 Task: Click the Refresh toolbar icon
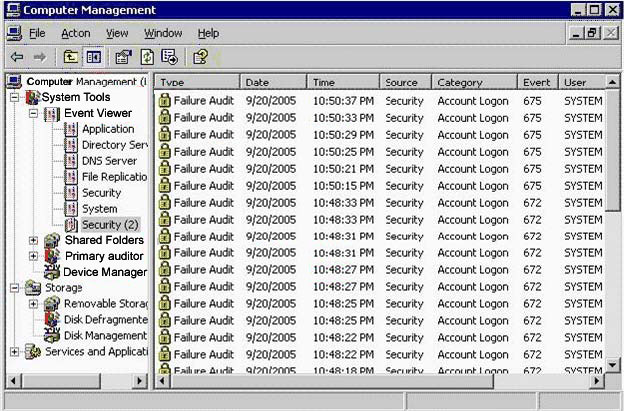click(147, 57)
